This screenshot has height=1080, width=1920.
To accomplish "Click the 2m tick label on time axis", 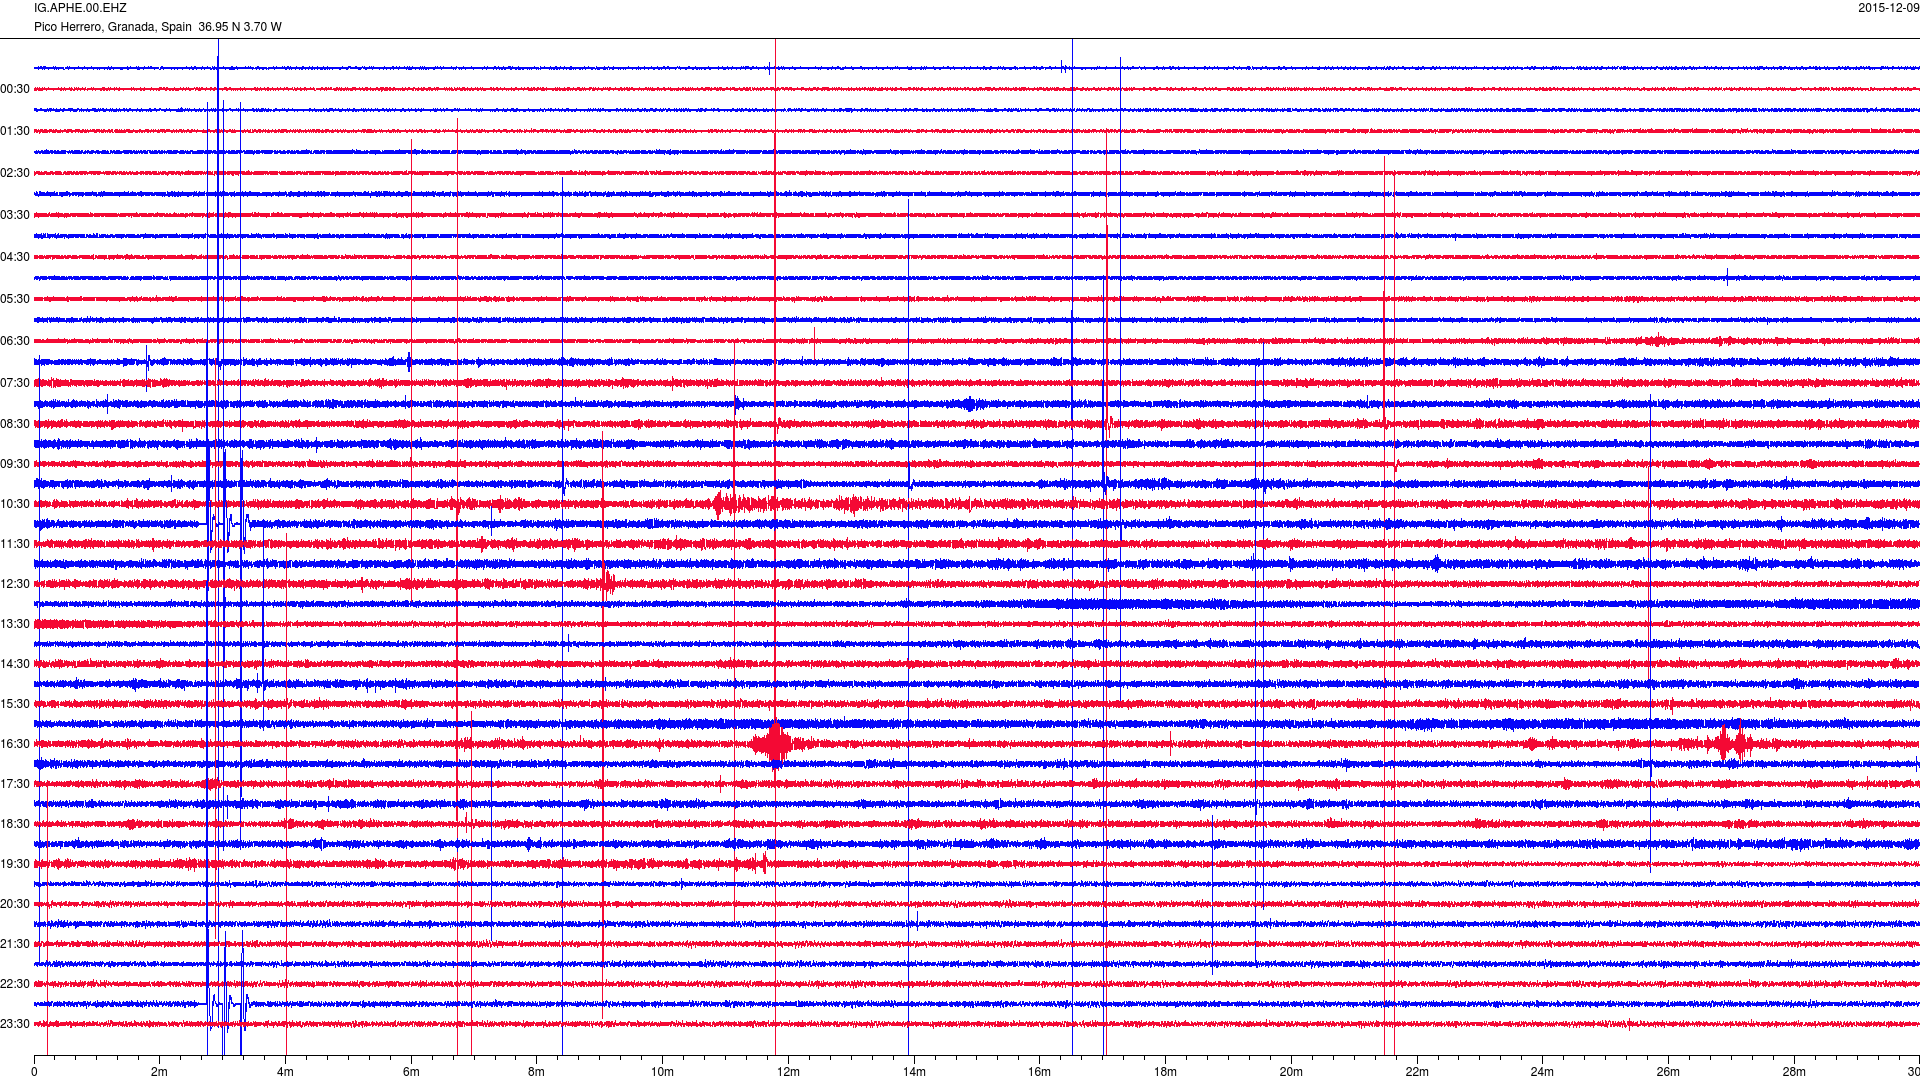I will tap(160, 1072).
